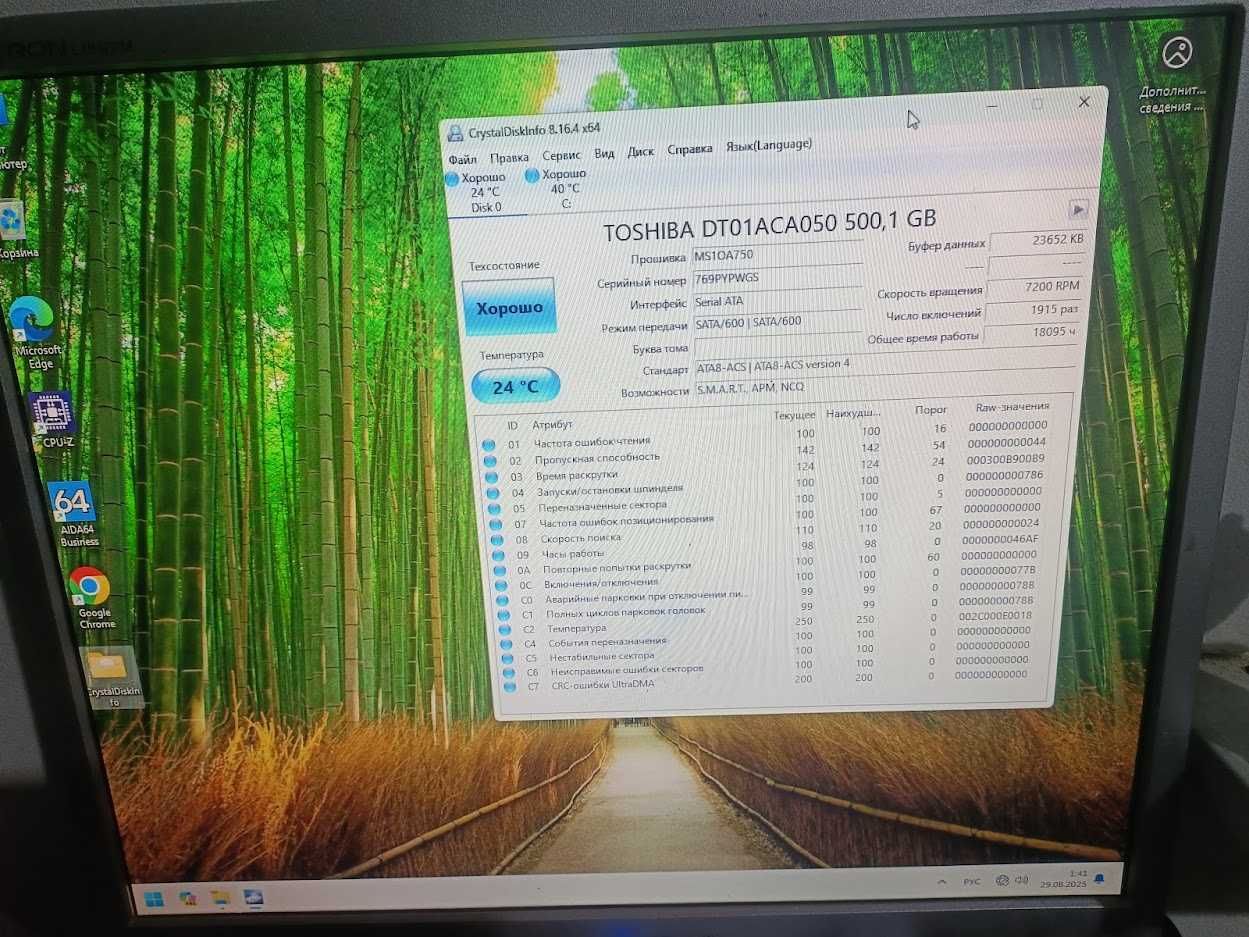Open the Справка menu

690,149
